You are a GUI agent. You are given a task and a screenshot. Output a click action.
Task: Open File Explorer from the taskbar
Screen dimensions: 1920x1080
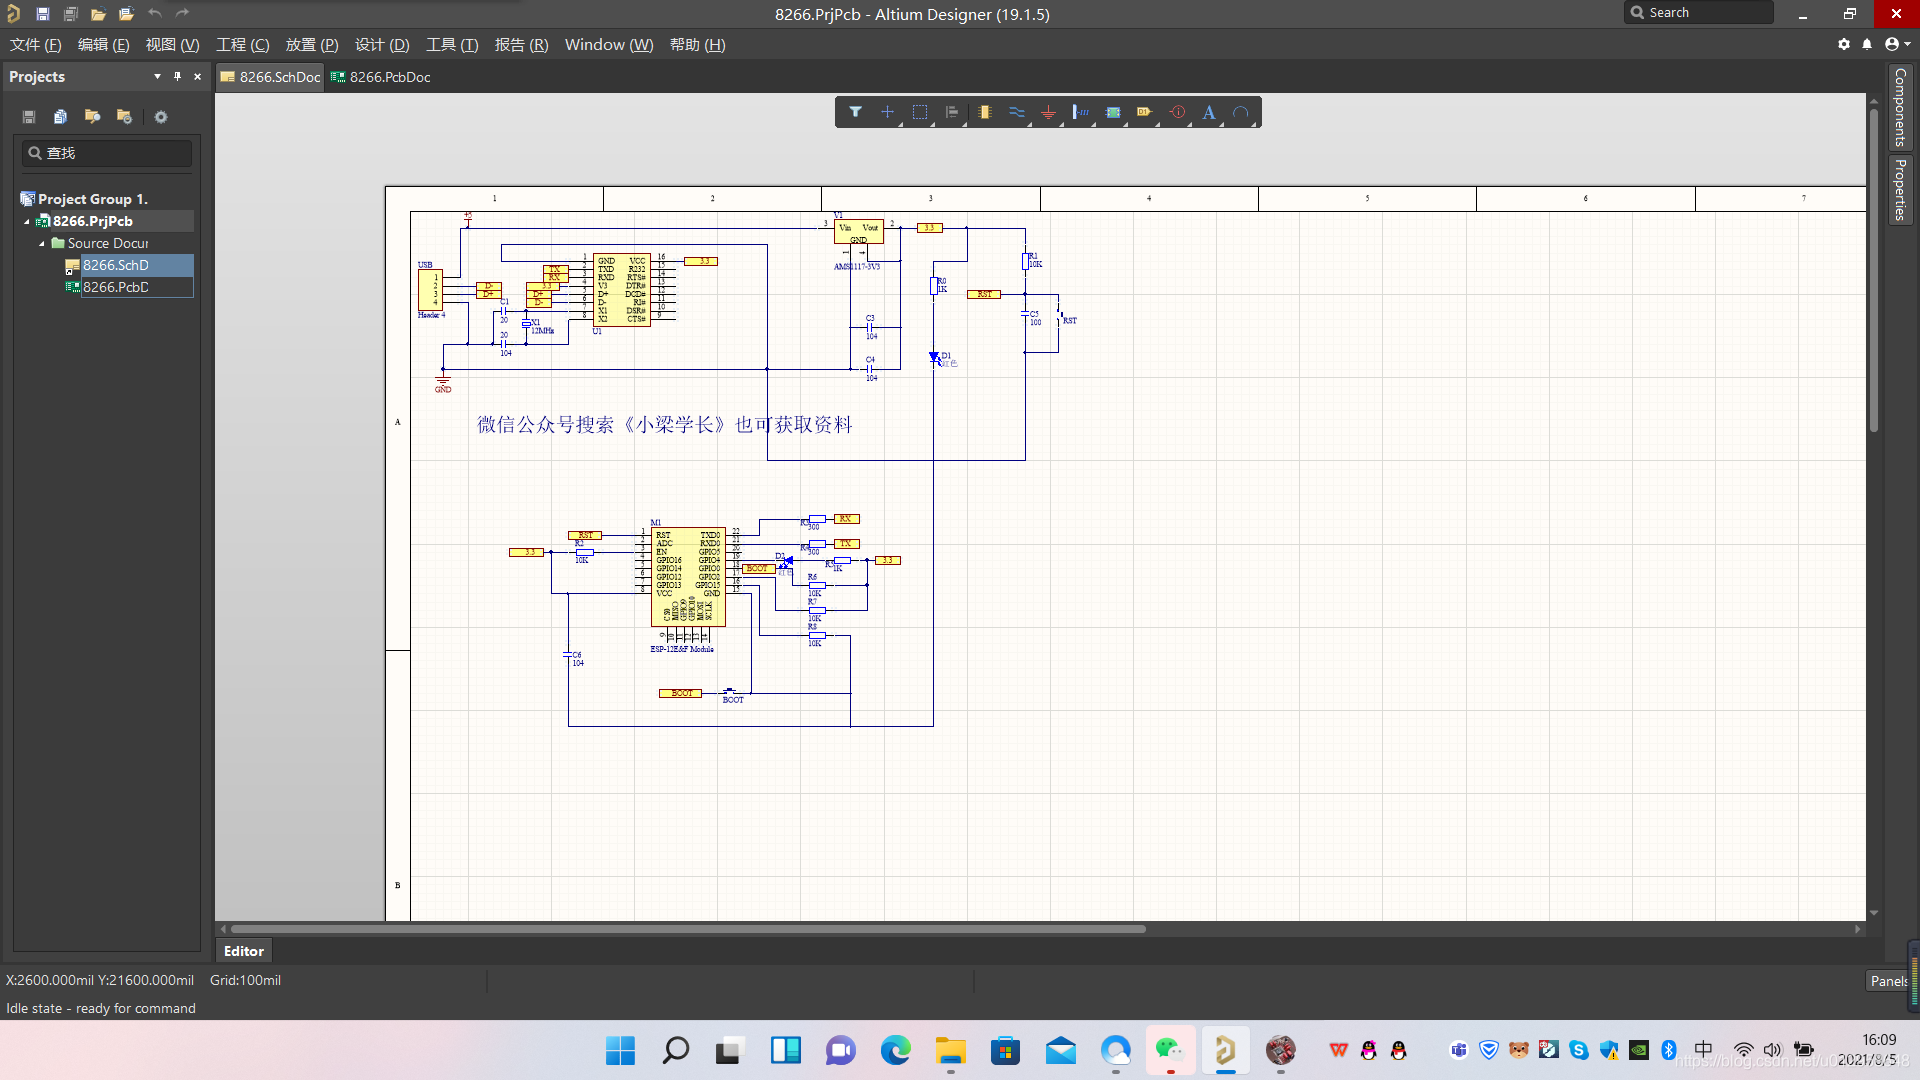point(950,1050)
